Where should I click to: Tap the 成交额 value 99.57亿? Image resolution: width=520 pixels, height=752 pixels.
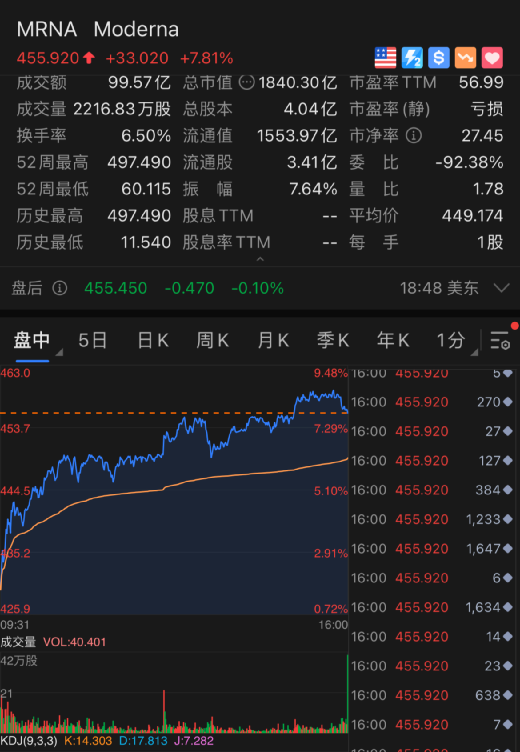pyautogui.click(x=139, y=82)
